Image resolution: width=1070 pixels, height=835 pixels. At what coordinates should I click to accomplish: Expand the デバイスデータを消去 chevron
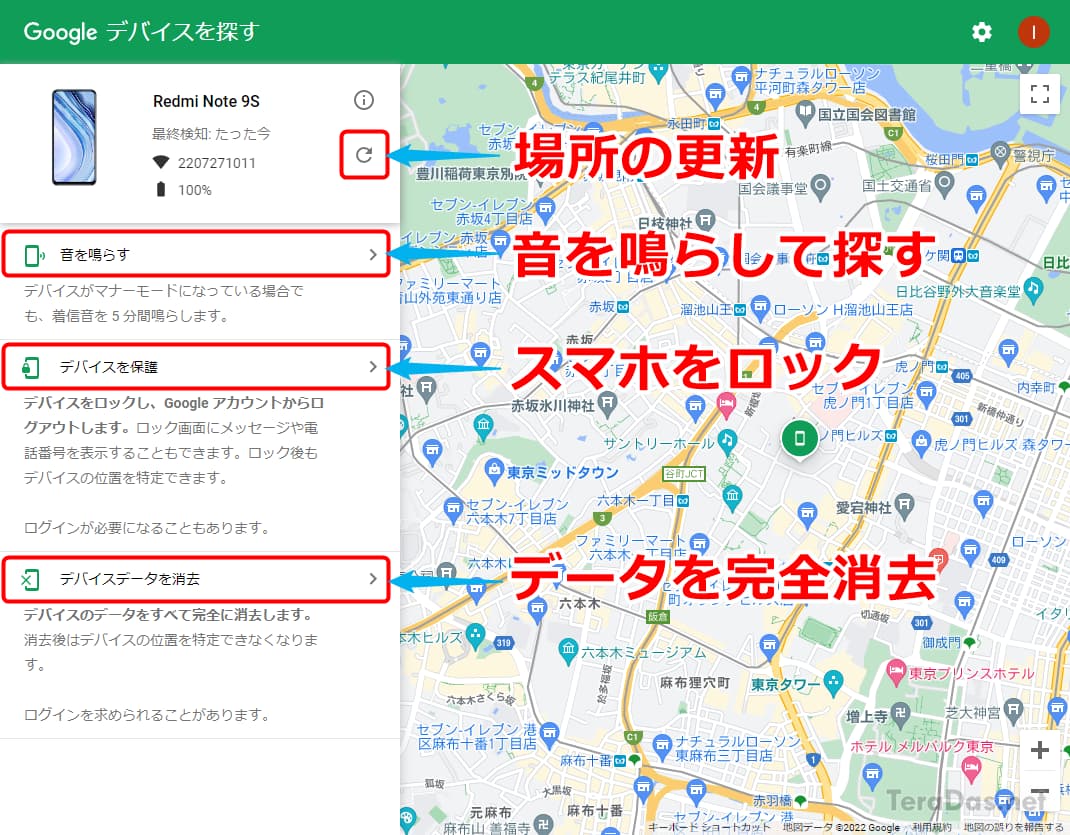tap(373, 579)
